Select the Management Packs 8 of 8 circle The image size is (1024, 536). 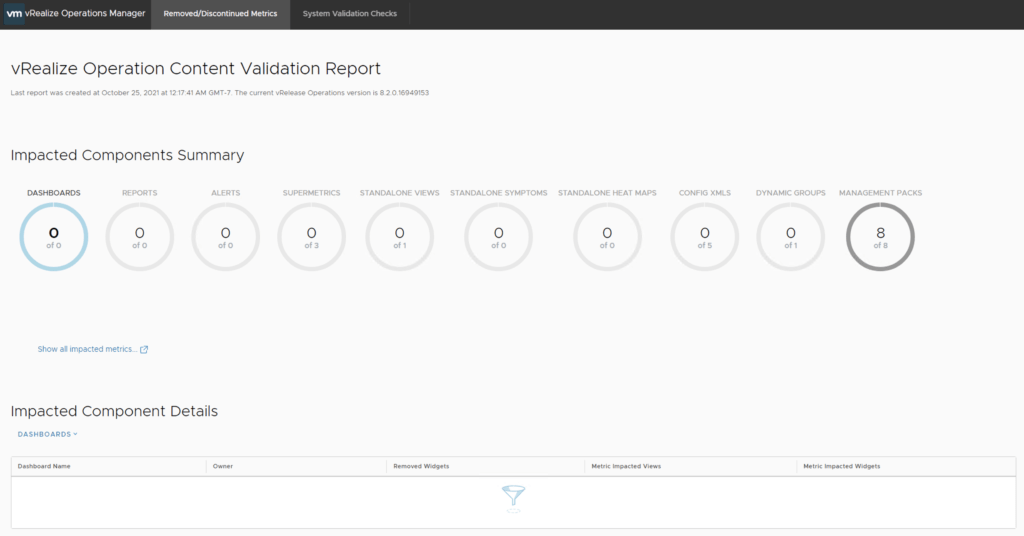[880, 237]
